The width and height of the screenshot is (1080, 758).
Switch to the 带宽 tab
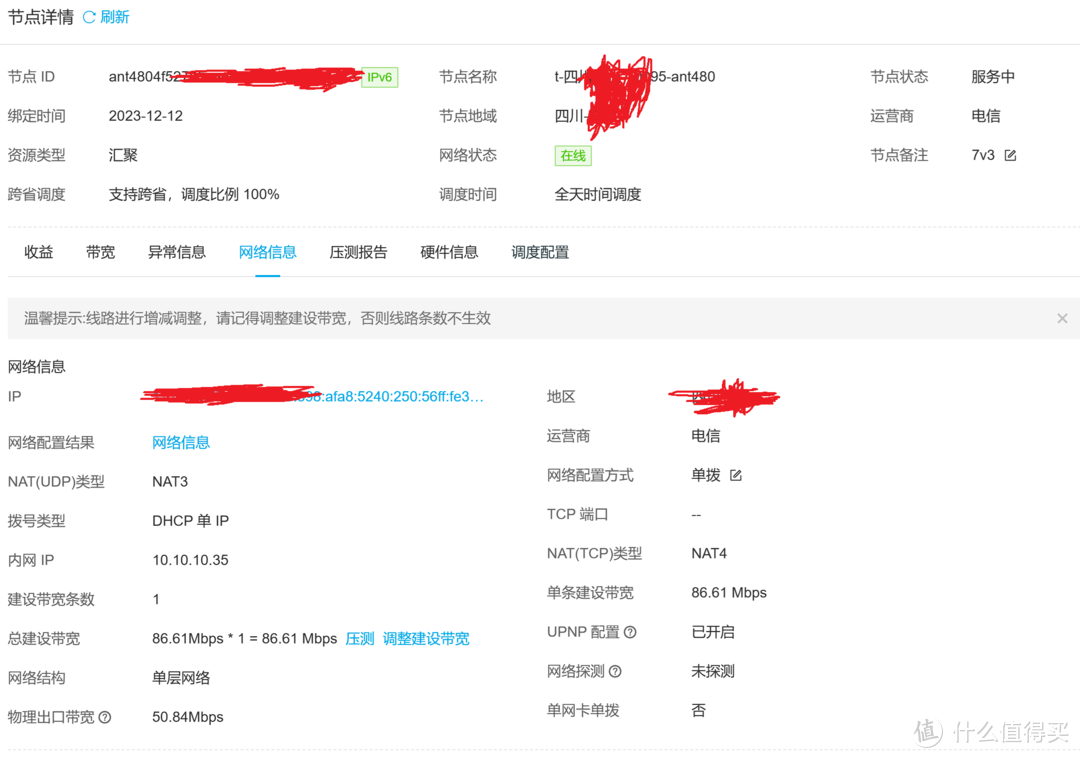[100, 252]
